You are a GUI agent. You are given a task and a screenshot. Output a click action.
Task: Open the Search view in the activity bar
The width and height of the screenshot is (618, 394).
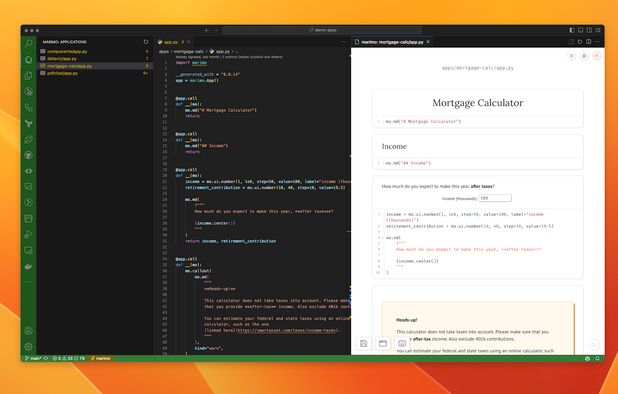pos(28,43)
